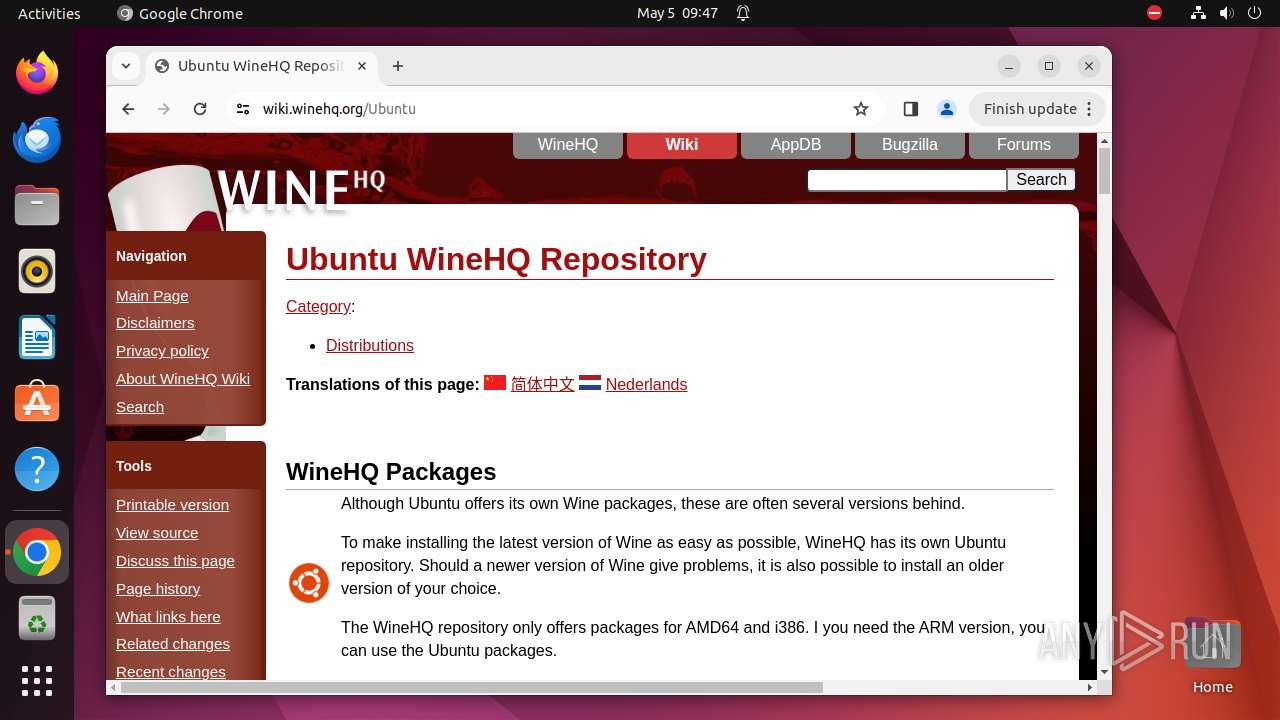Launch Thunderbird mail from dock
This screenshot has height=720, width=1280.
point(37,139)
